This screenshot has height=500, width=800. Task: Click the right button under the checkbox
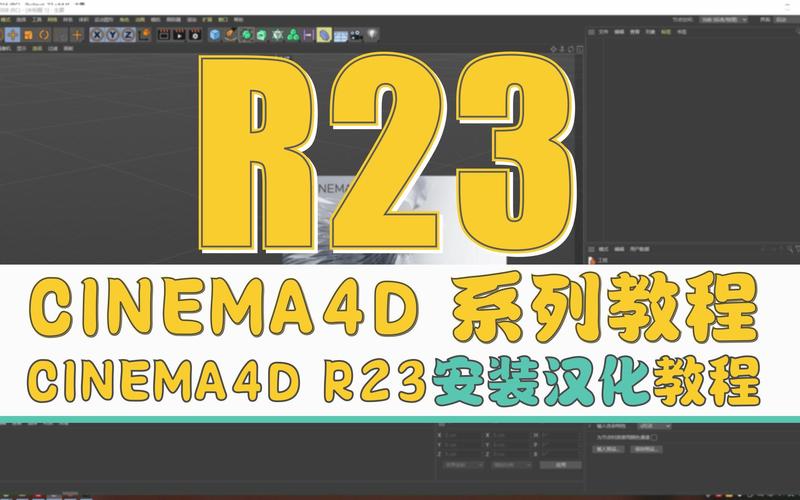click(x=646, y=449)
